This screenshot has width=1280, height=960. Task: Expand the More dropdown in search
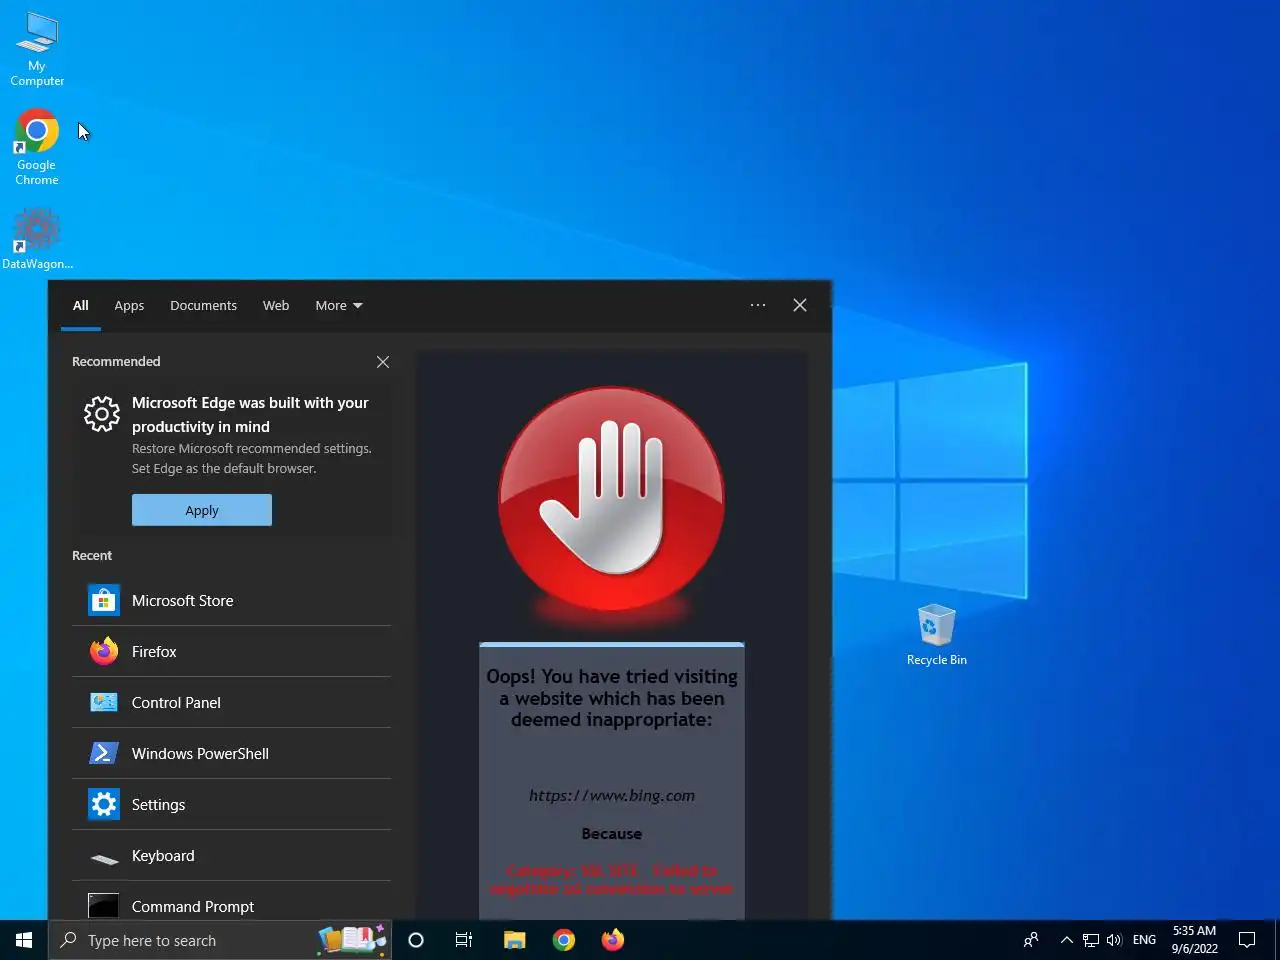pyautogui.click(x=339, y=305)
